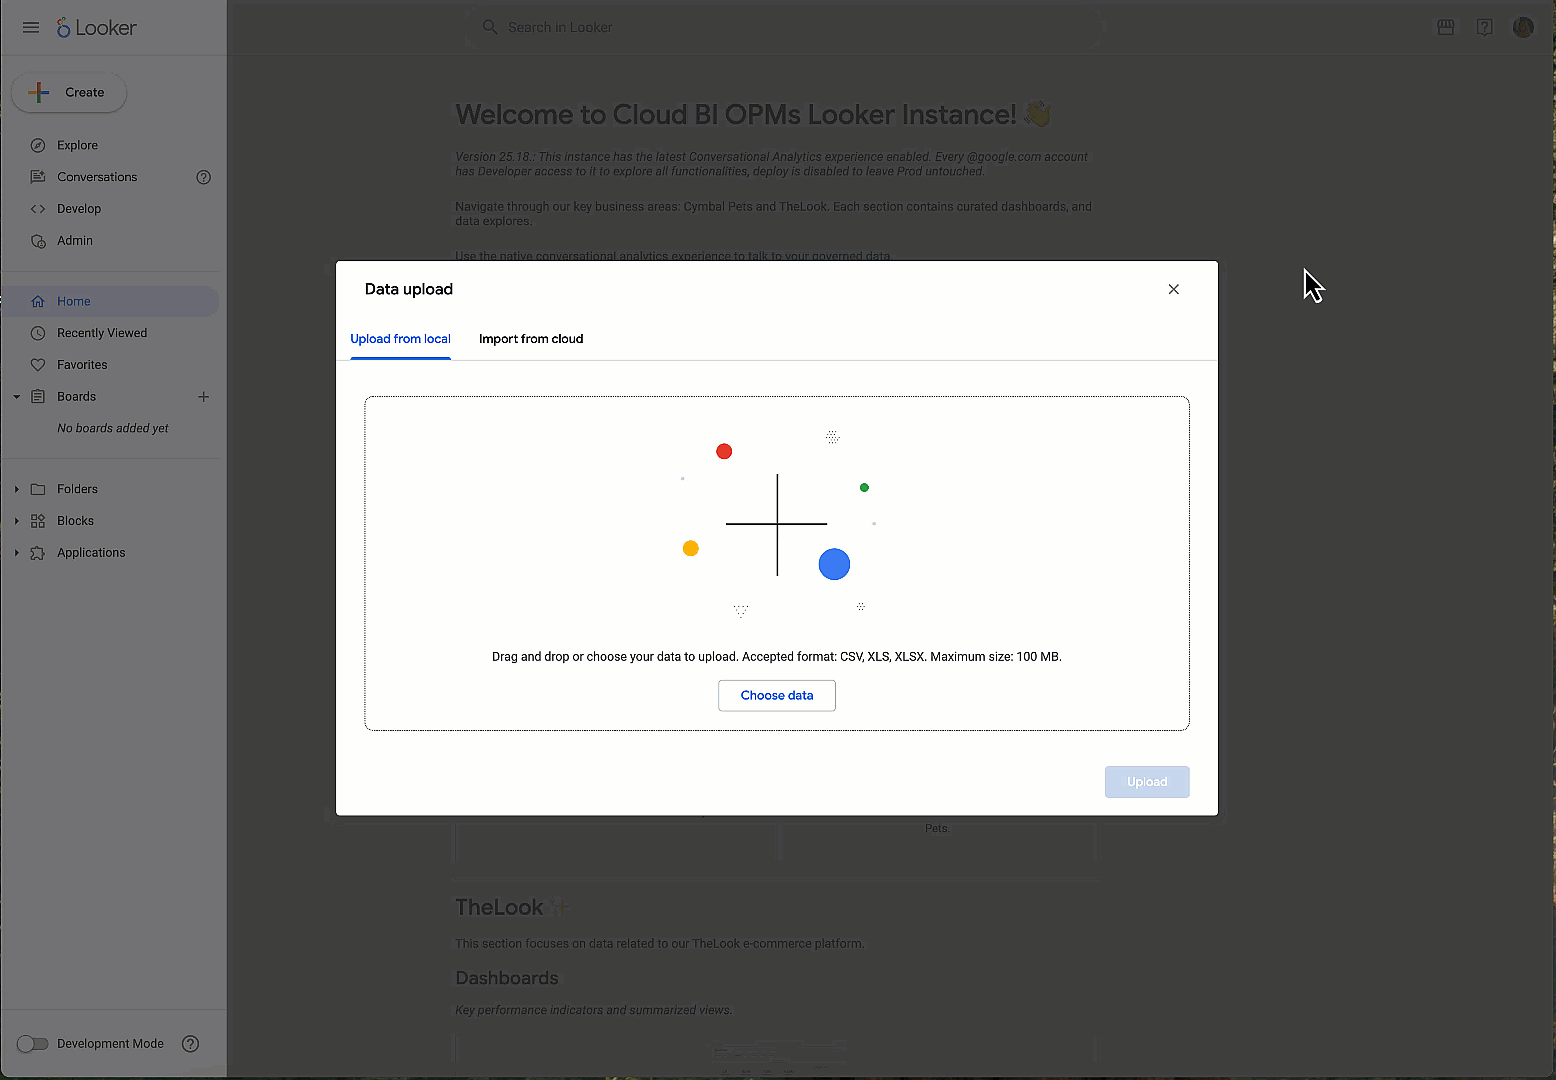This screenshot has height=1080, width=1556.
Task: Open the Admin panel icon
Action: point(37,240)
